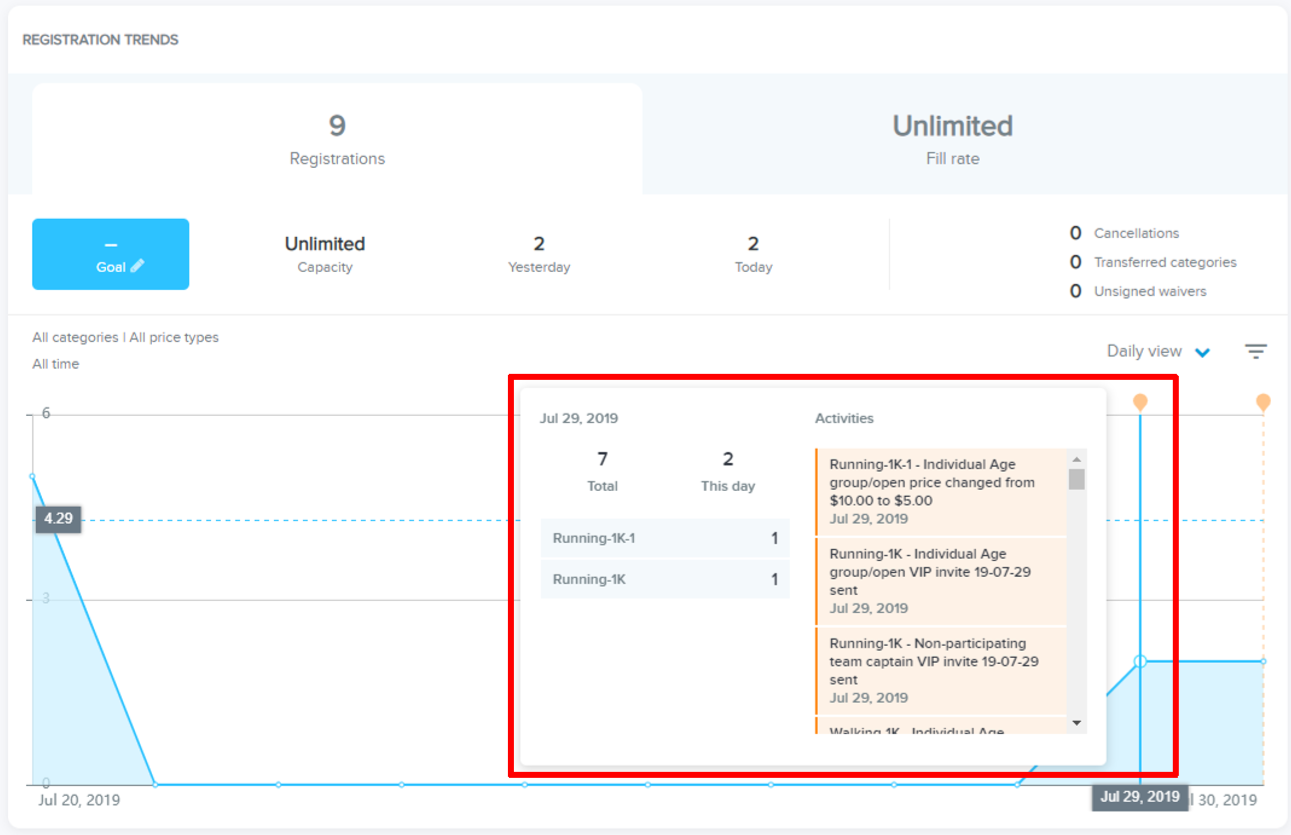1291x835 pixels.
Task: Click the Running-1K-1 category row
Action: point(664,538)
